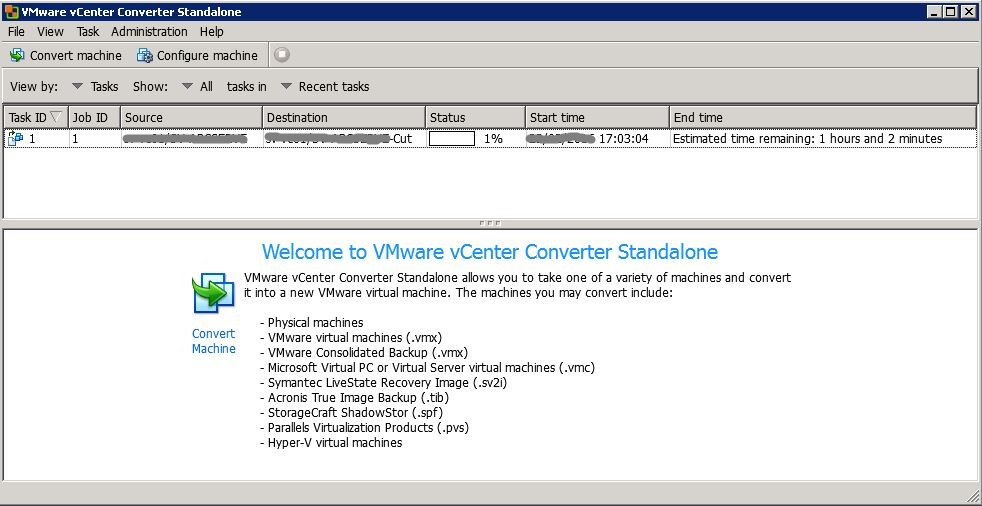Expand the Recent tasks dropdown
The width and height of the screenshot is (982, 506).
(325, 87)
